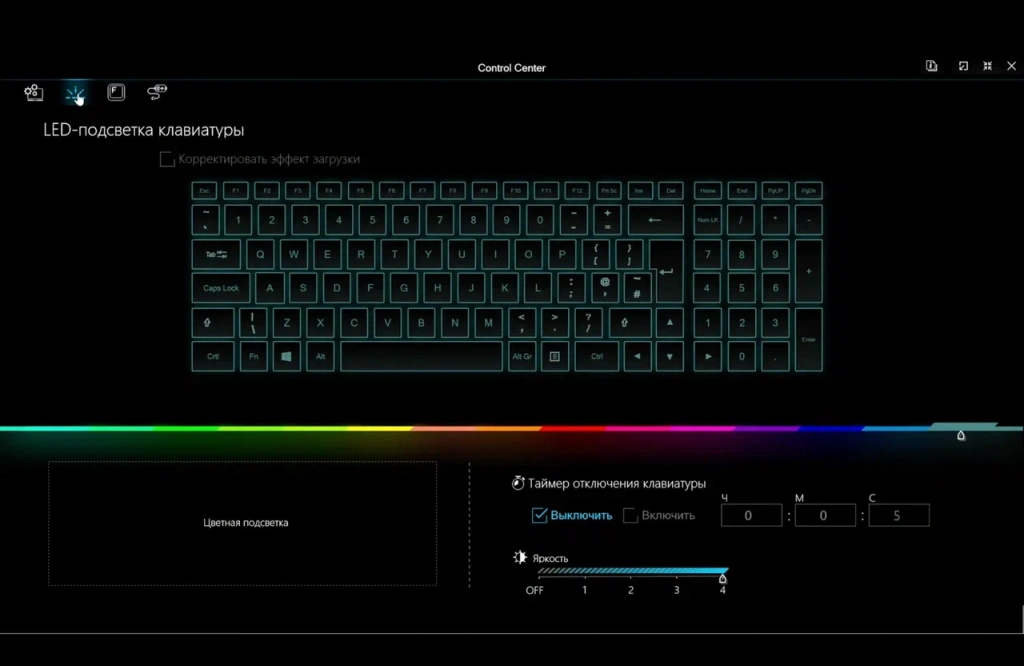The width and height of the screenshot is (1024, 666).
Task: Enable the Корректировать эффект загрузки checkbox
Action: [167, 159]
